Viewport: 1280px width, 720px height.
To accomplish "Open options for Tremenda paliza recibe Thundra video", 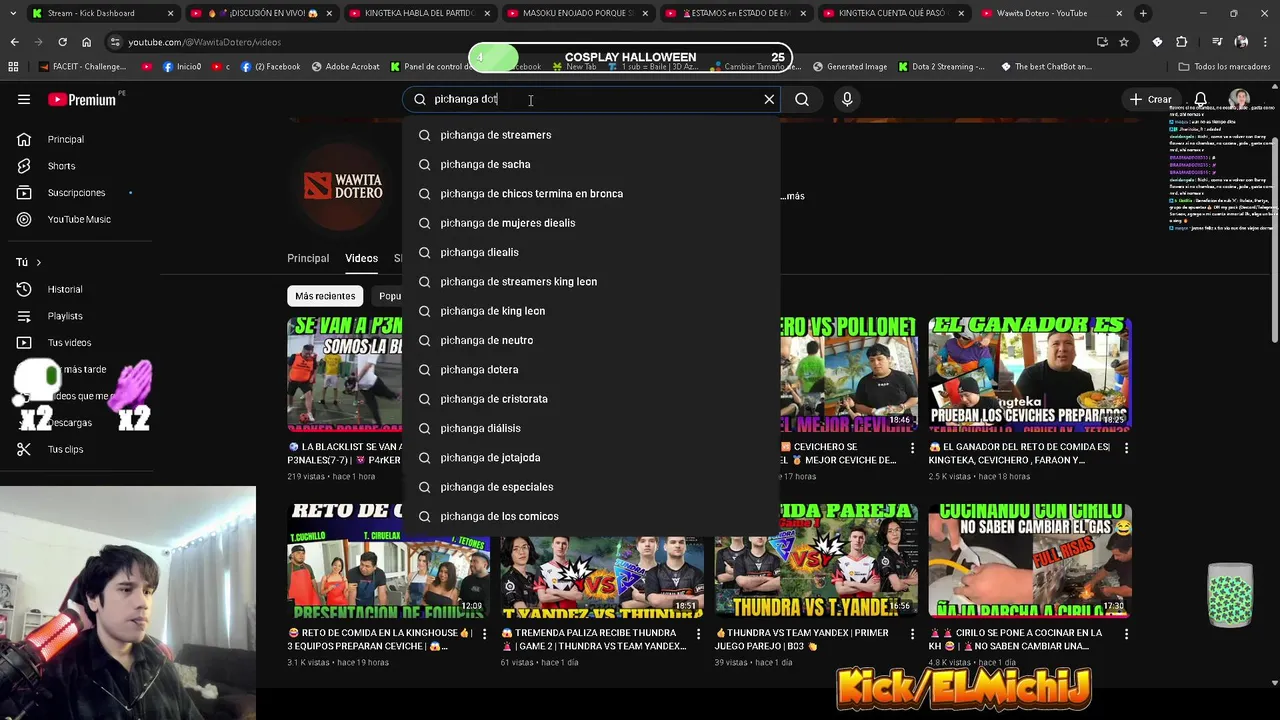I will pyautogui.click(x=698, y=634).
